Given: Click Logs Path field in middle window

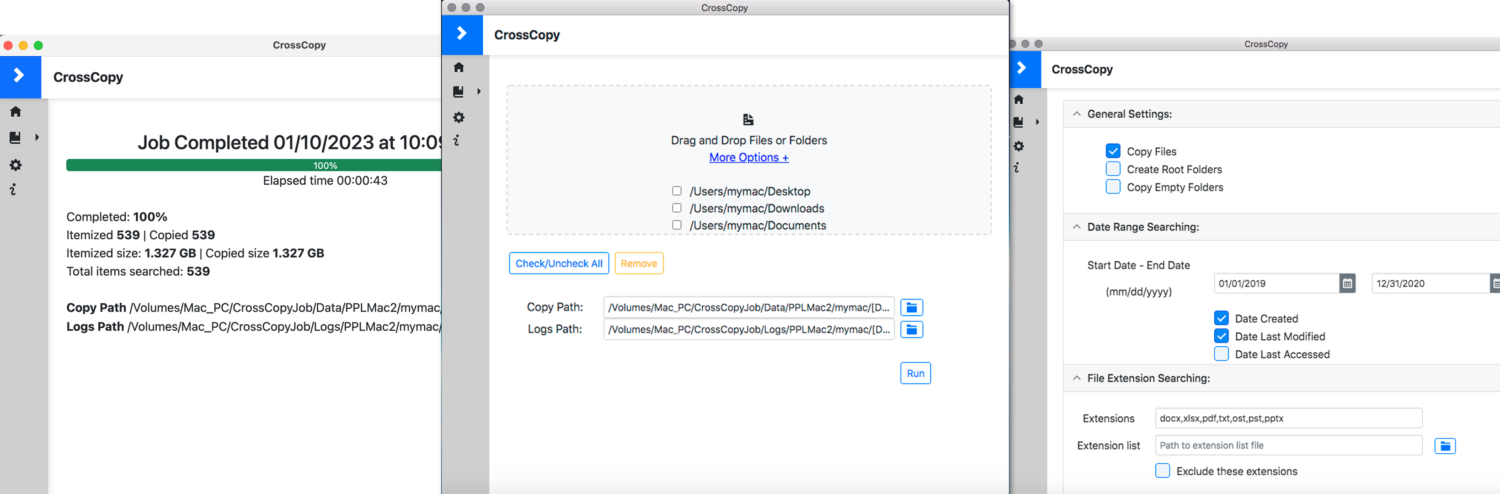Looking at the screenshot, I should tap(749, 329).
